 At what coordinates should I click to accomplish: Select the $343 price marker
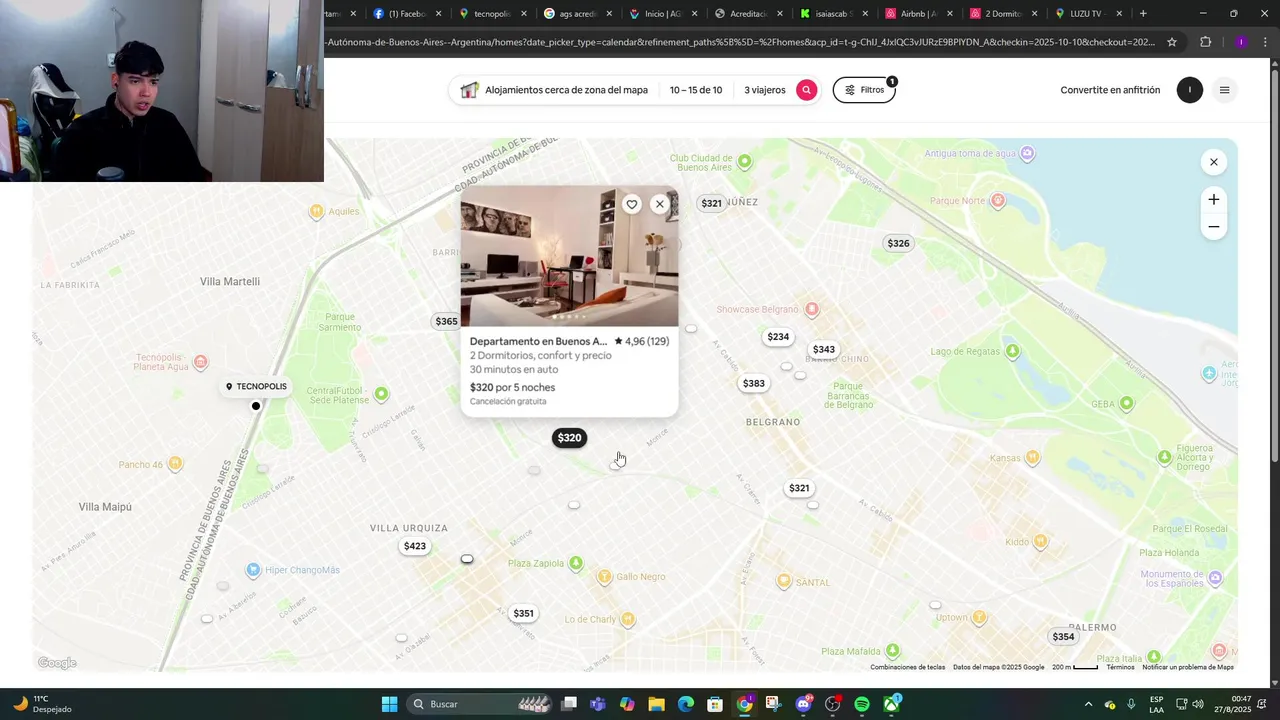pyautogui.click(x=824, y=350)
